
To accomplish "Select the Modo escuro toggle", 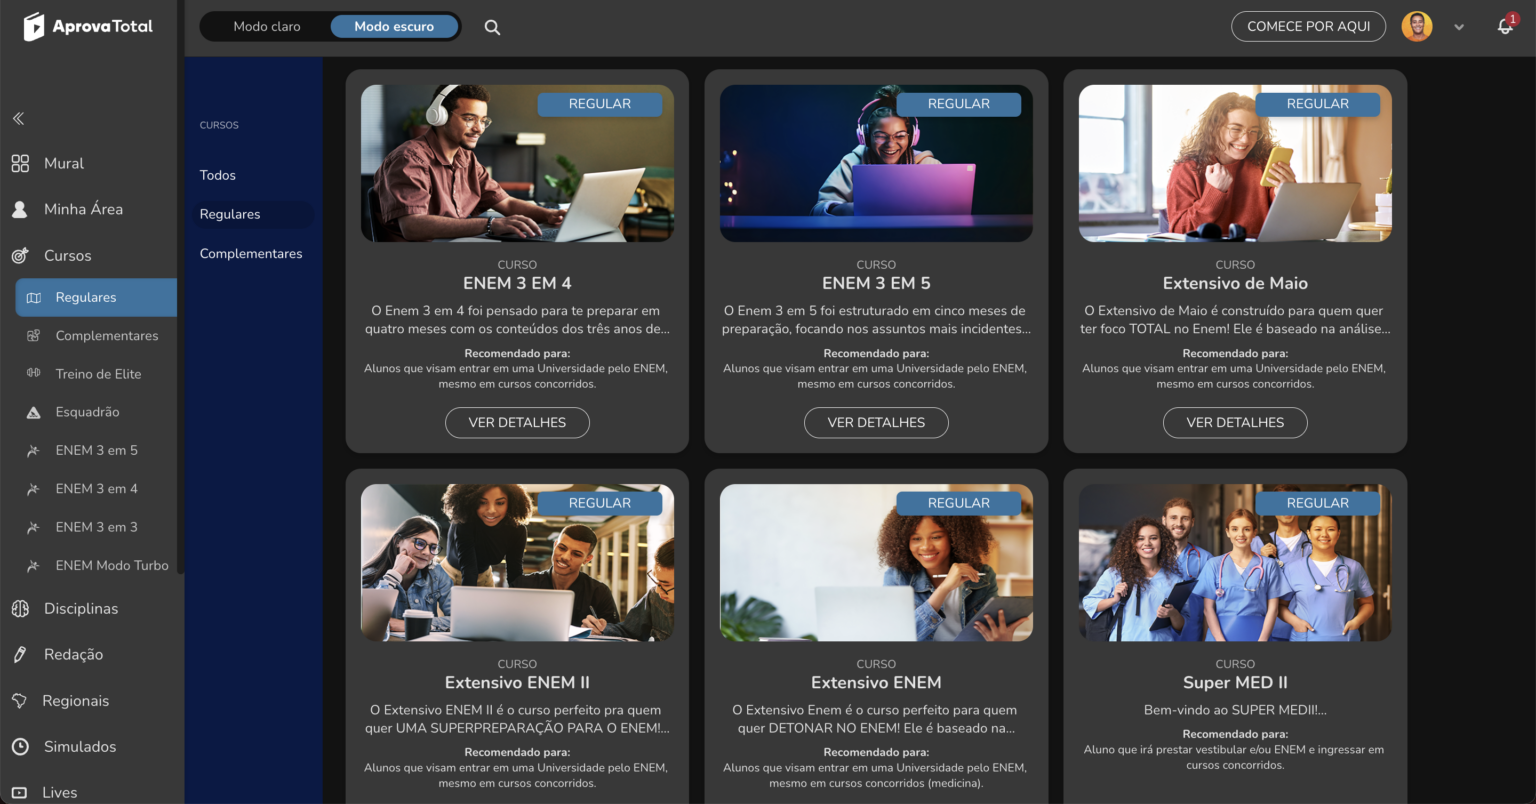I will point(394,26).
